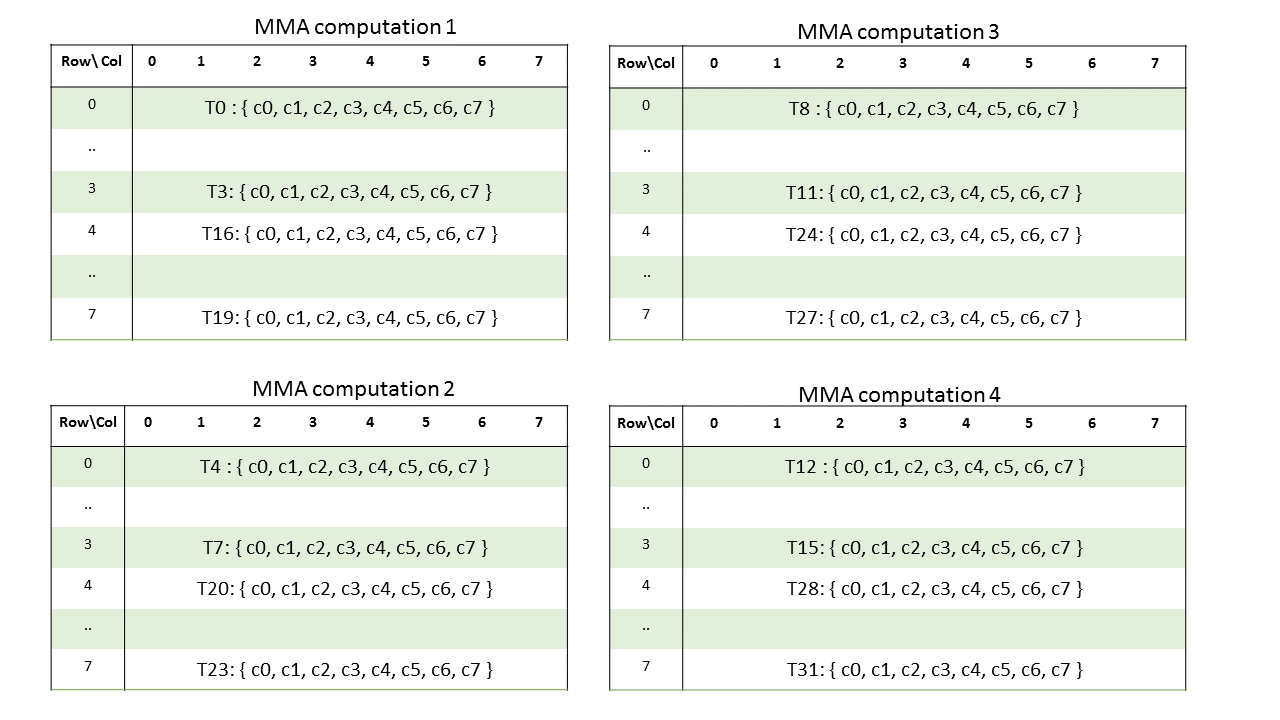Click the T11 entry in computation 3
Screen dimensions: 1280x720
point(934,192)
